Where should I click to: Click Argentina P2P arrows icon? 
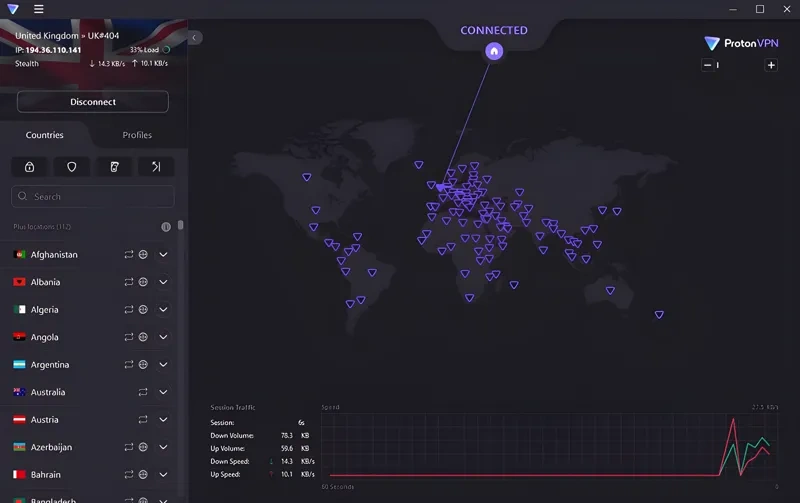click(129, 365)
